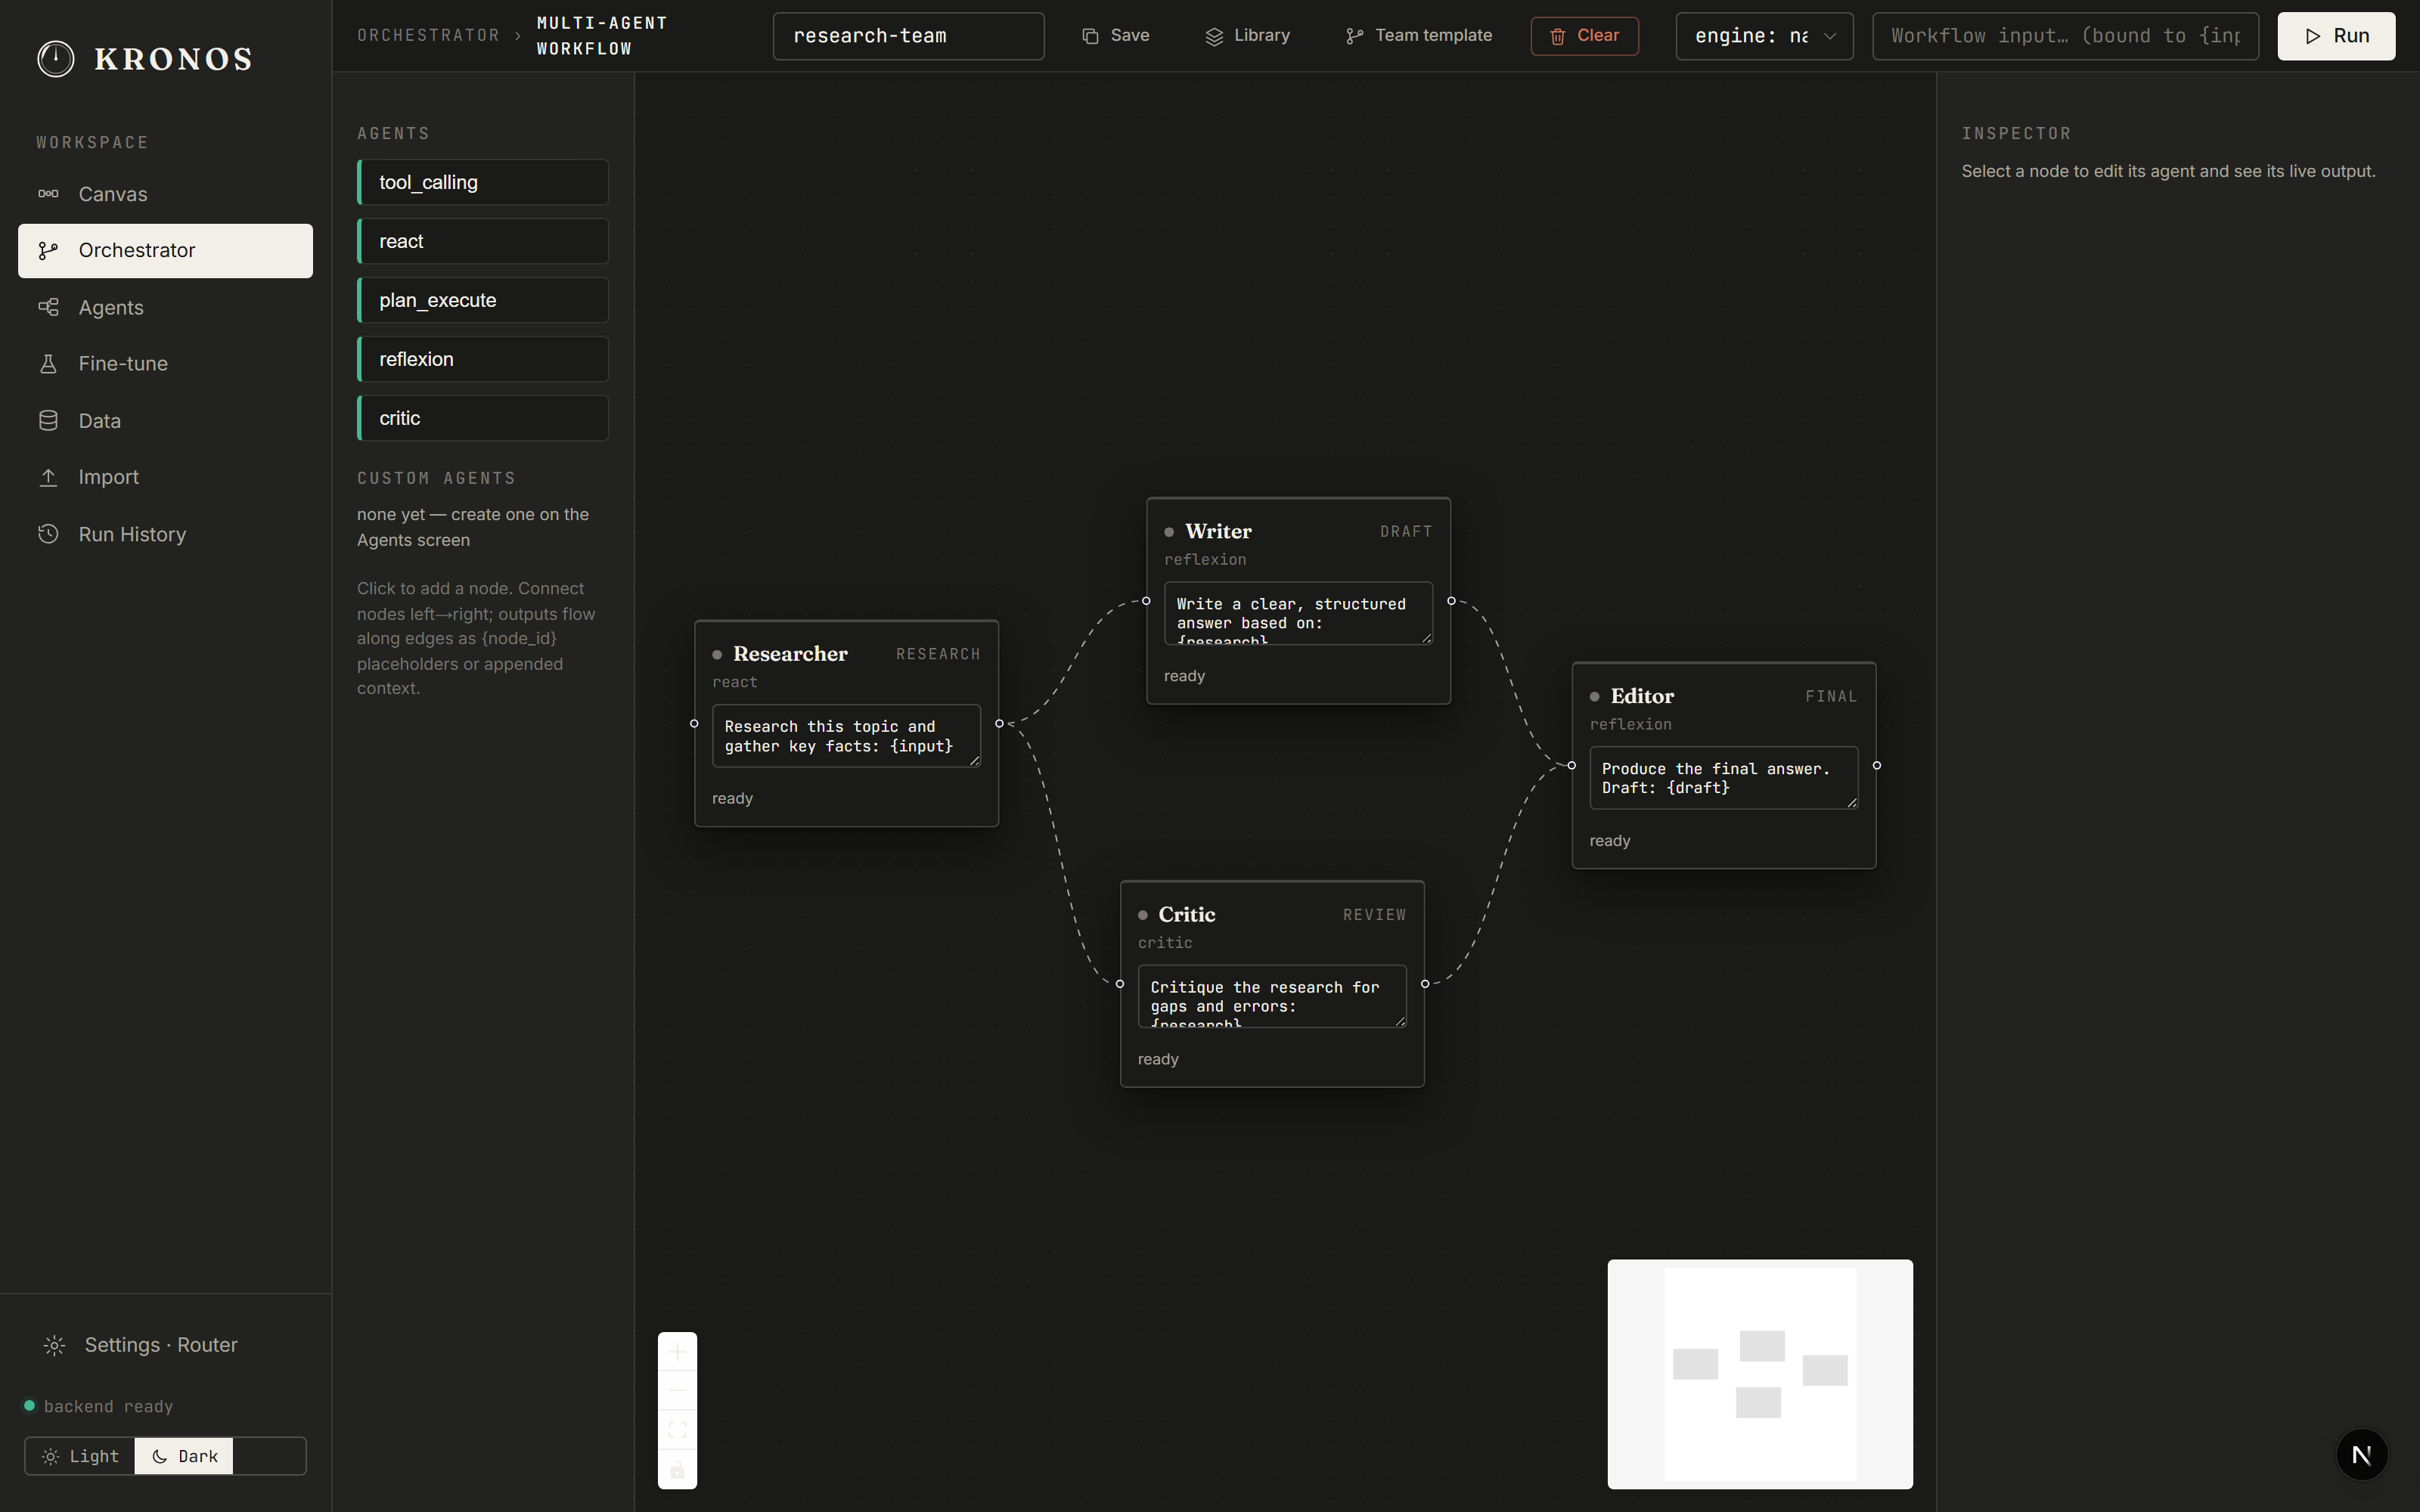Click the Writer node output handle
This screenshot has width=2420, height=1512.
pyautogui.click(x=1451, y=601)
